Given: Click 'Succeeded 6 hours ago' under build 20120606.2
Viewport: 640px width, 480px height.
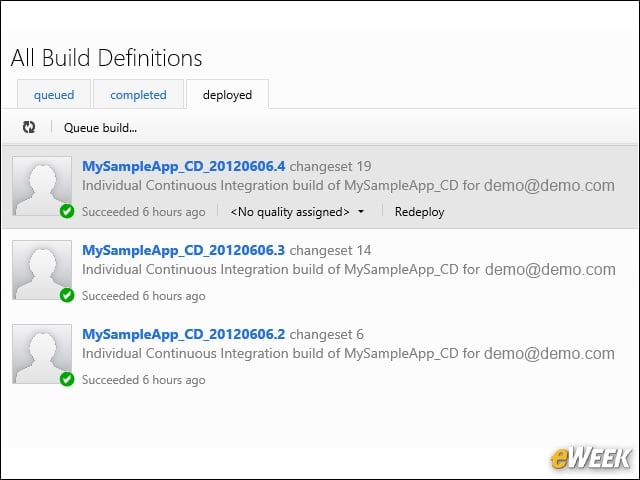Looking at the screenshot, I should coord(144,380).
